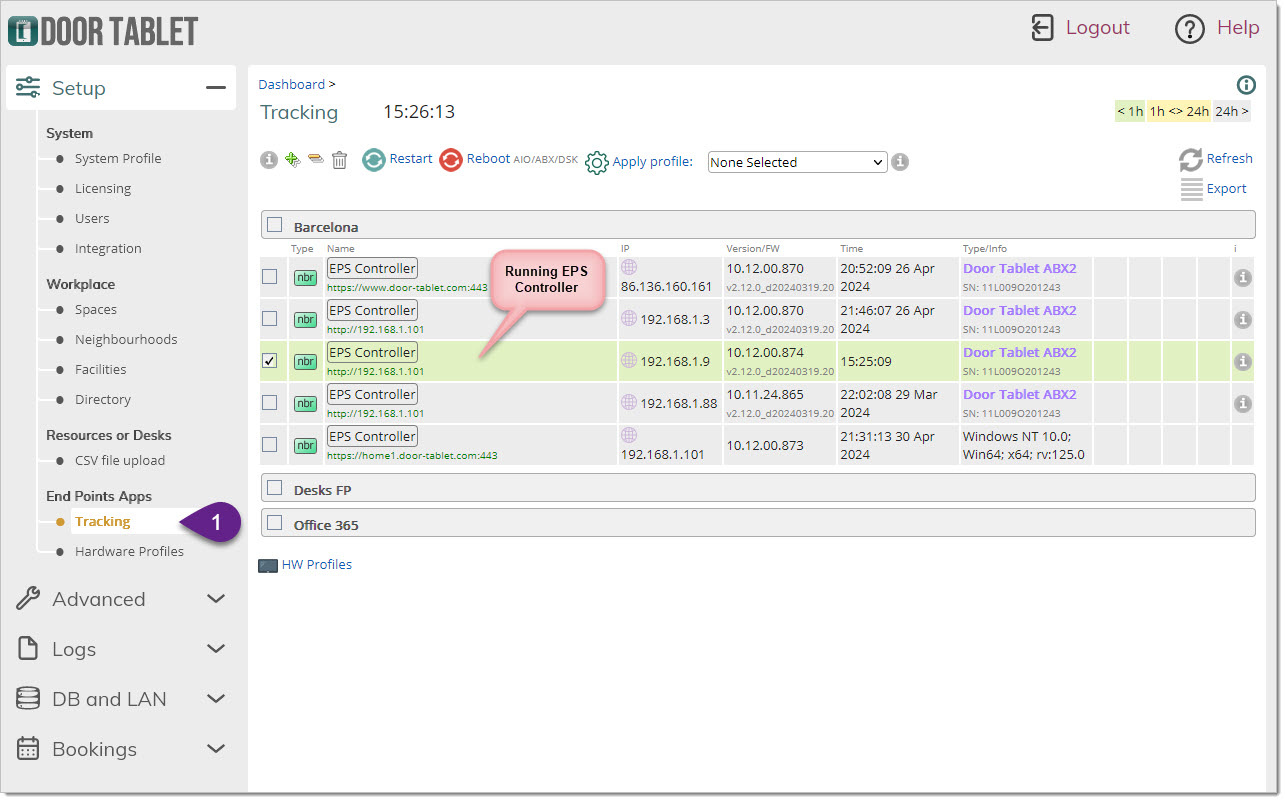Screen dimensions: 1285x801
Task: Check the Barcelona group checkbox
Action: pos(275,226)
